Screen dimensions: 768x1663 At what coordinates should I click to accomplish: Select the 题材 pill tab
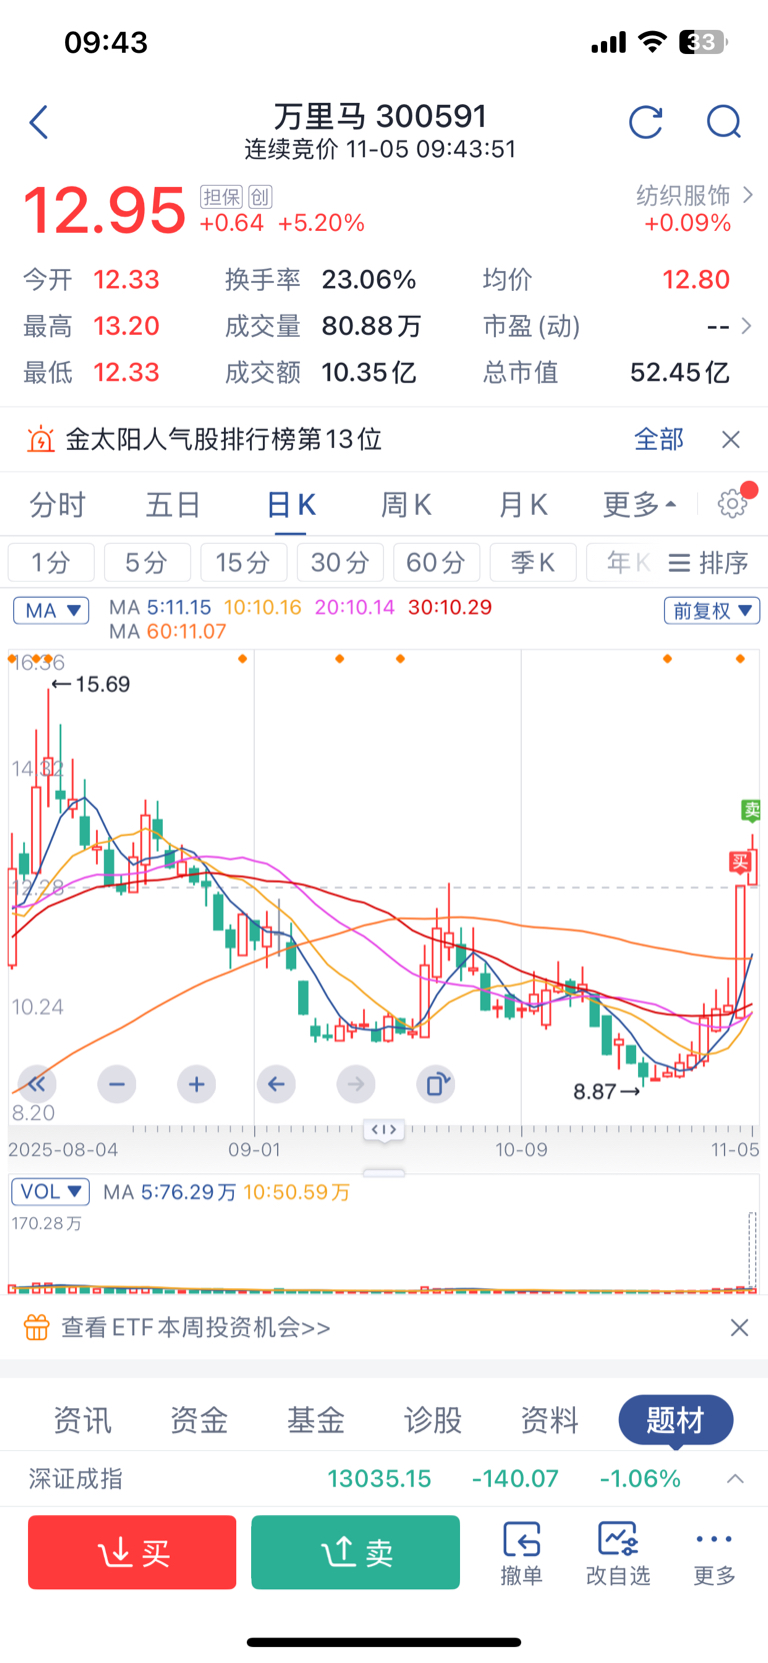(675, 1420)
